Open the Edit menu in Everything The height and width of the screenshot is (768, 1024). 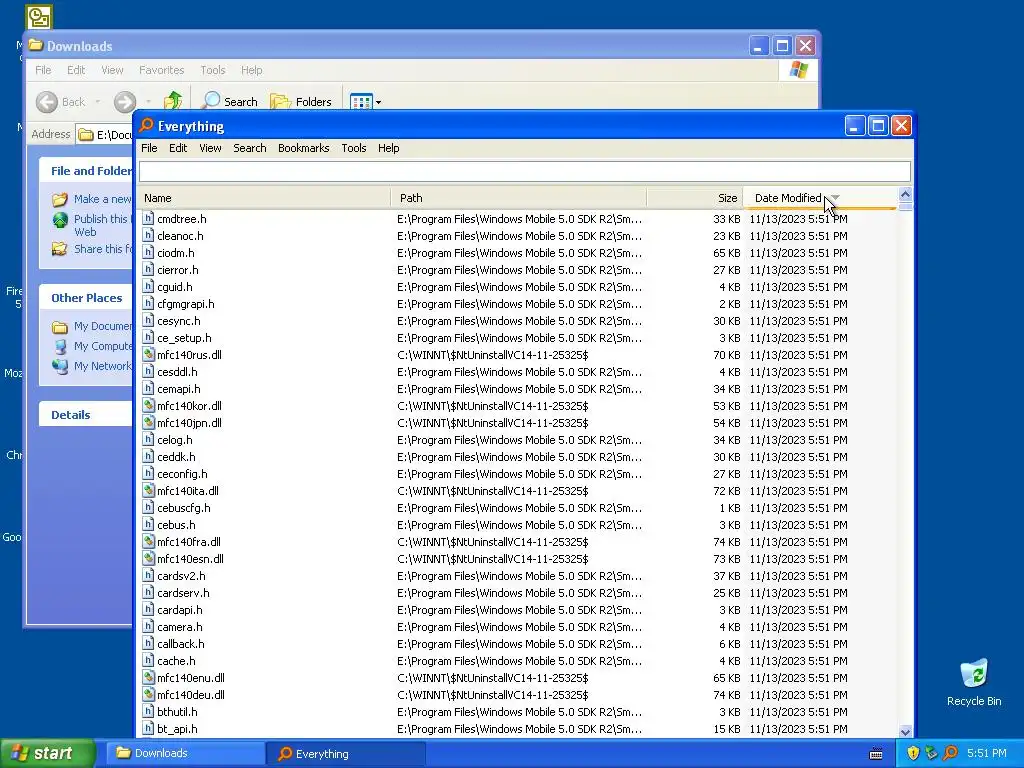coord(178,148)
